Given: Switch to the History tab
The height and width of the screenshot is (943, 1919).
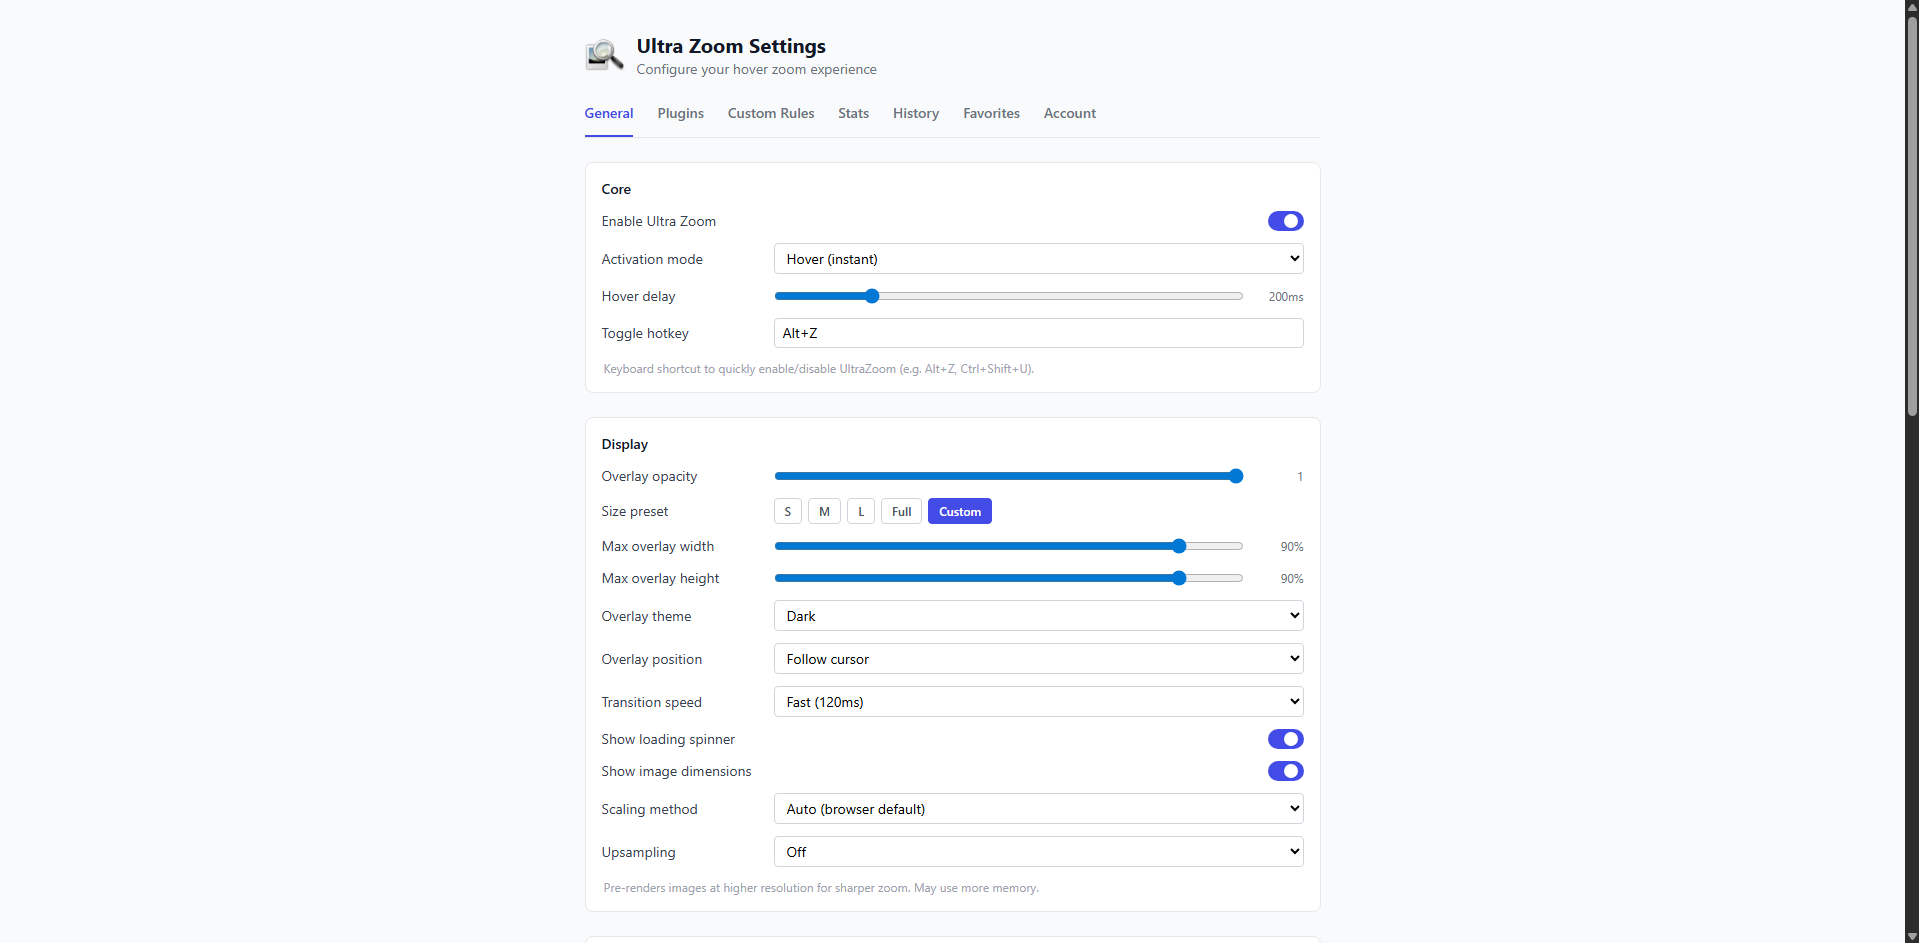Looking at the screenshot, I should [x=915, y=113].
